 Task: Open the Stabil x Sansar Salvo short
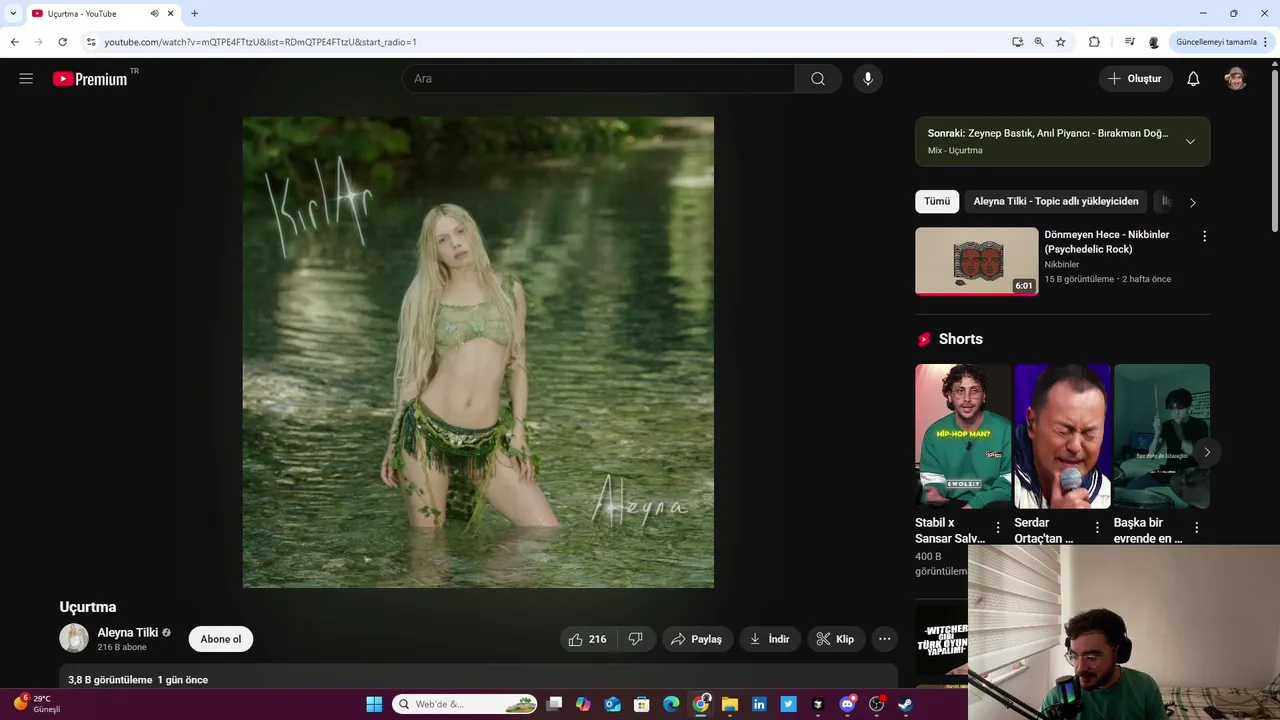(x=963, y=436)
